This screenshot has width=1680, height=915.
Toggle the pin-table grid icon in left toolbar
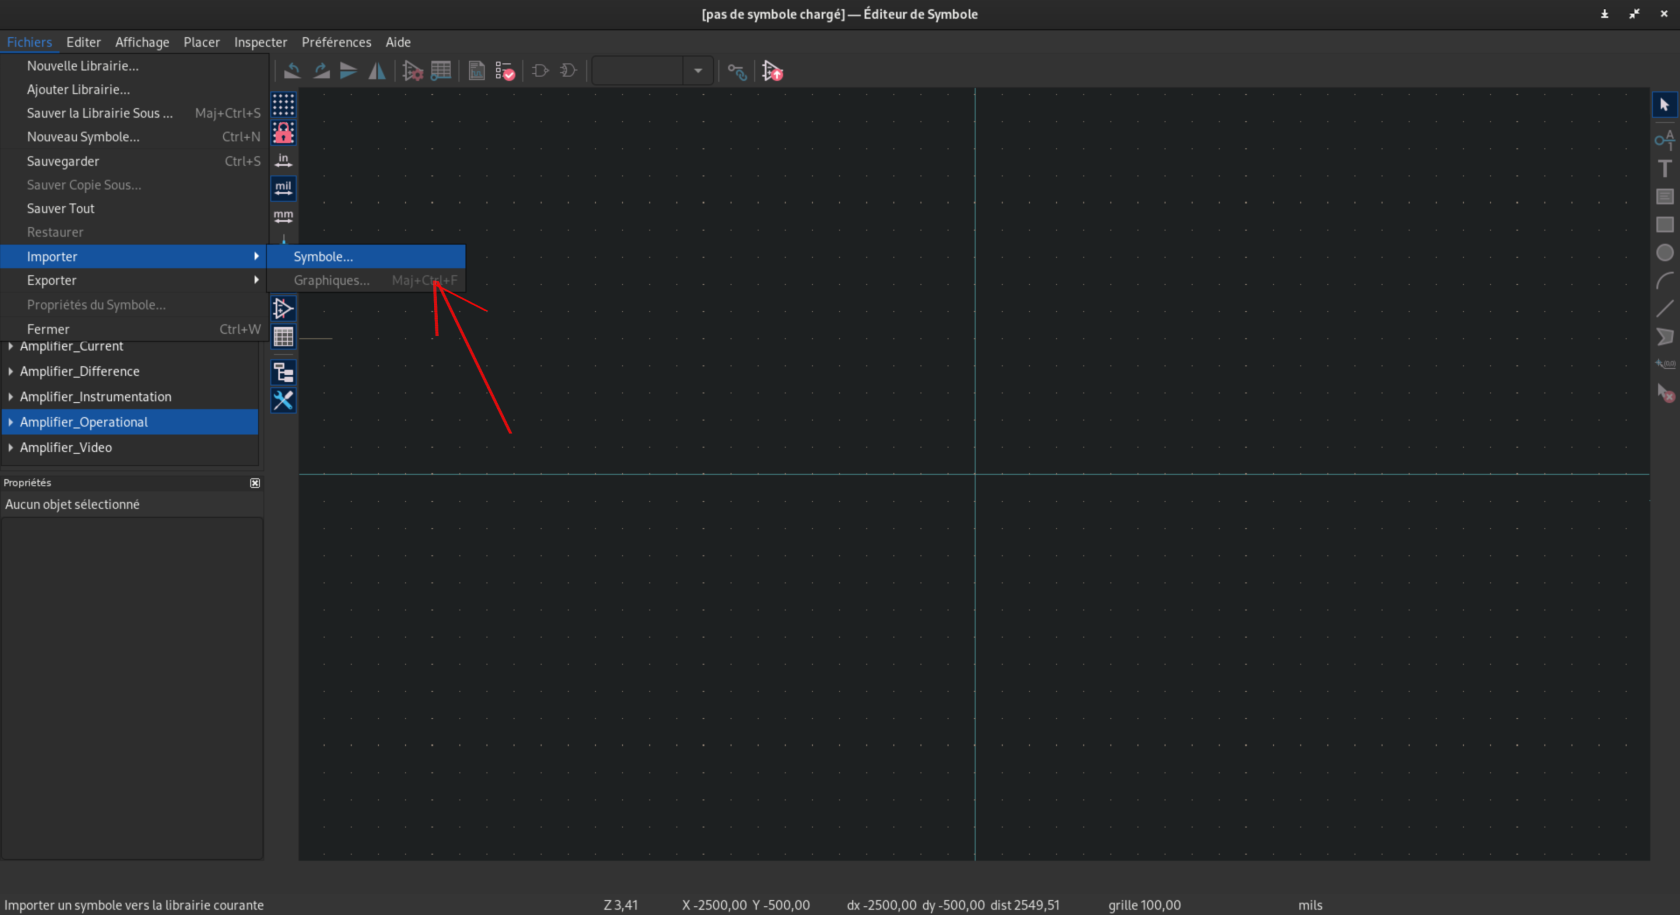pos(284,337)
